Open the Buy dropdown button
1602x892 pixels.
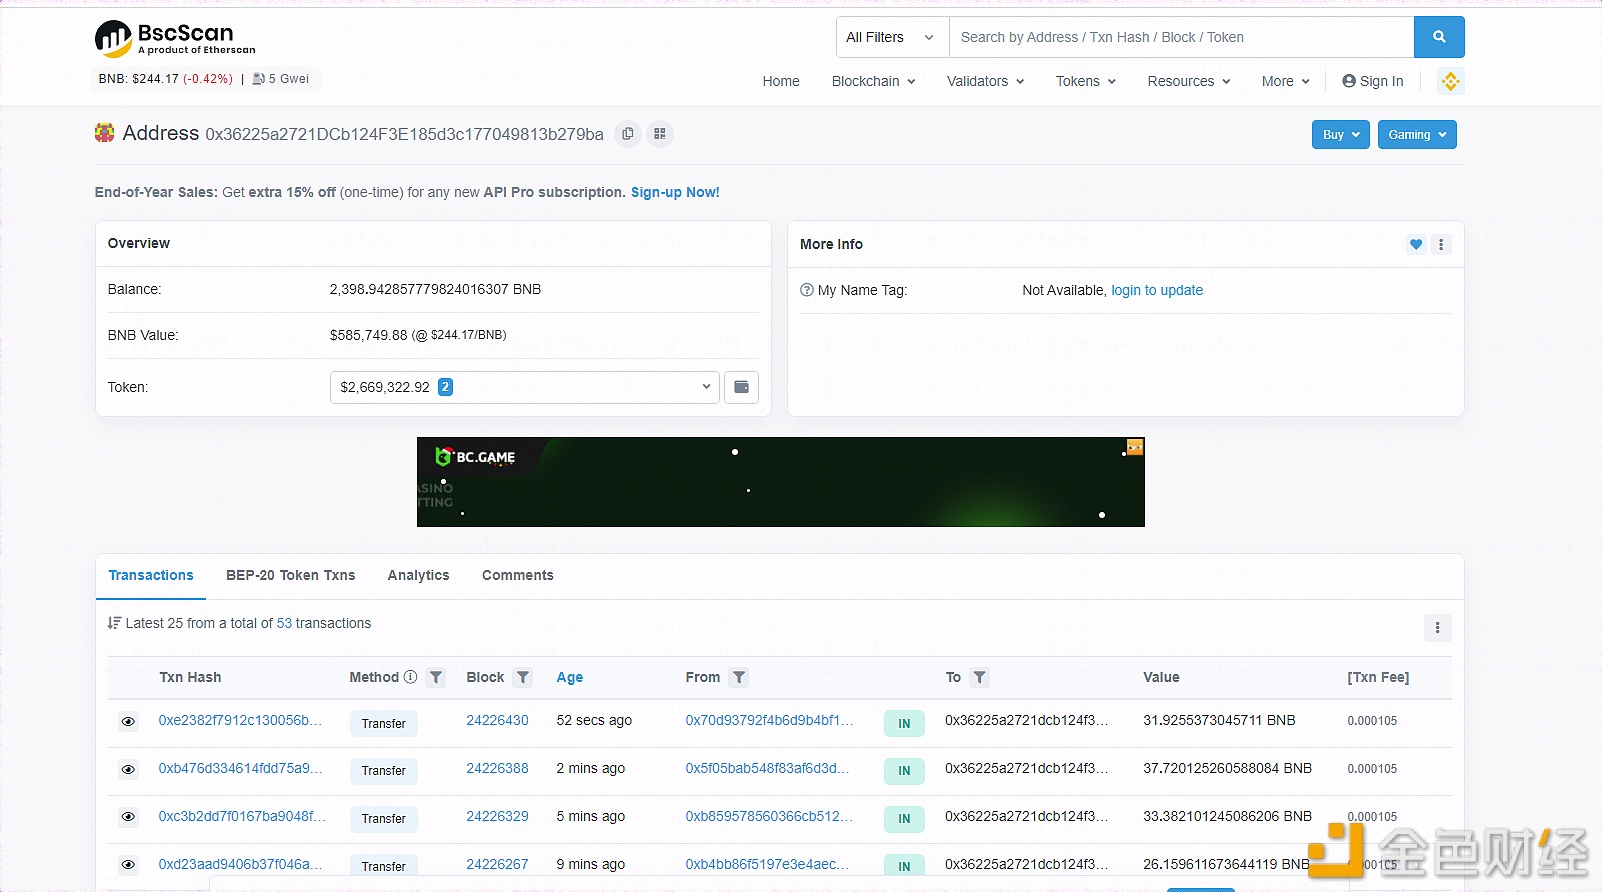pyautogui.click(x=1340, y=135)
